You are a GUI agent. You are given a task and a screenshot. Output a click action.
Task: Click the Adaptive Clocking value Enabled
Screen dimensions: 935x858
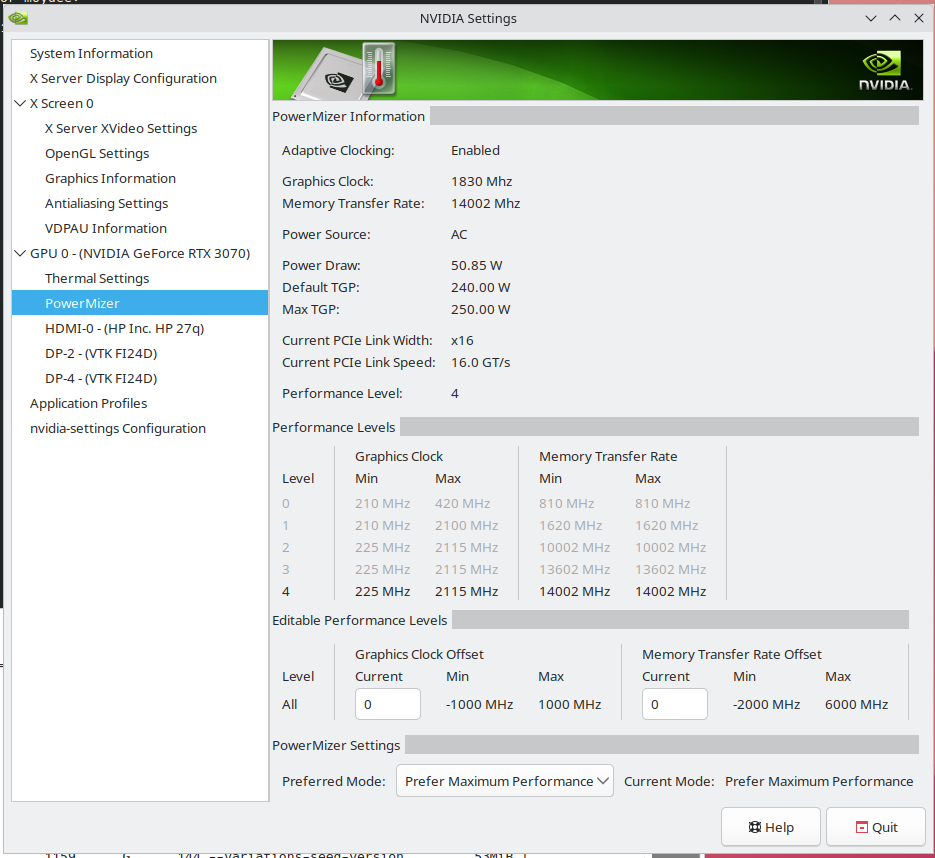pyautogui.click(x=475, y=150)
